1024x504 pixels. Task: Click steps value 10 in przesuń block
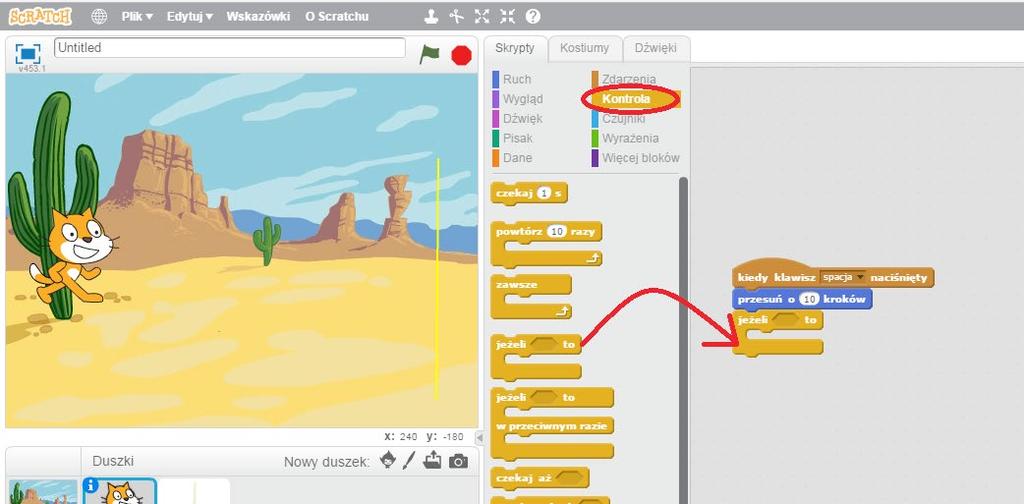click(809, 299)
